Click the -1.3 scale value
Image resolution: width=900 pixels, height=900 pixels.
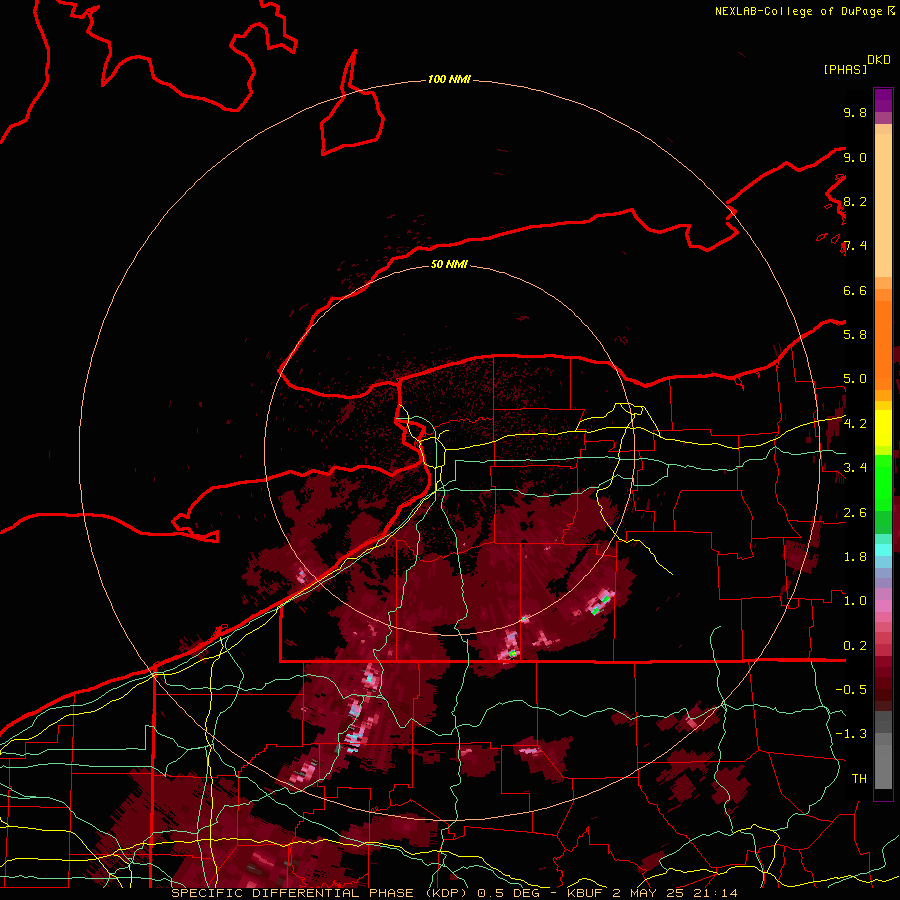tap(851, 734)
